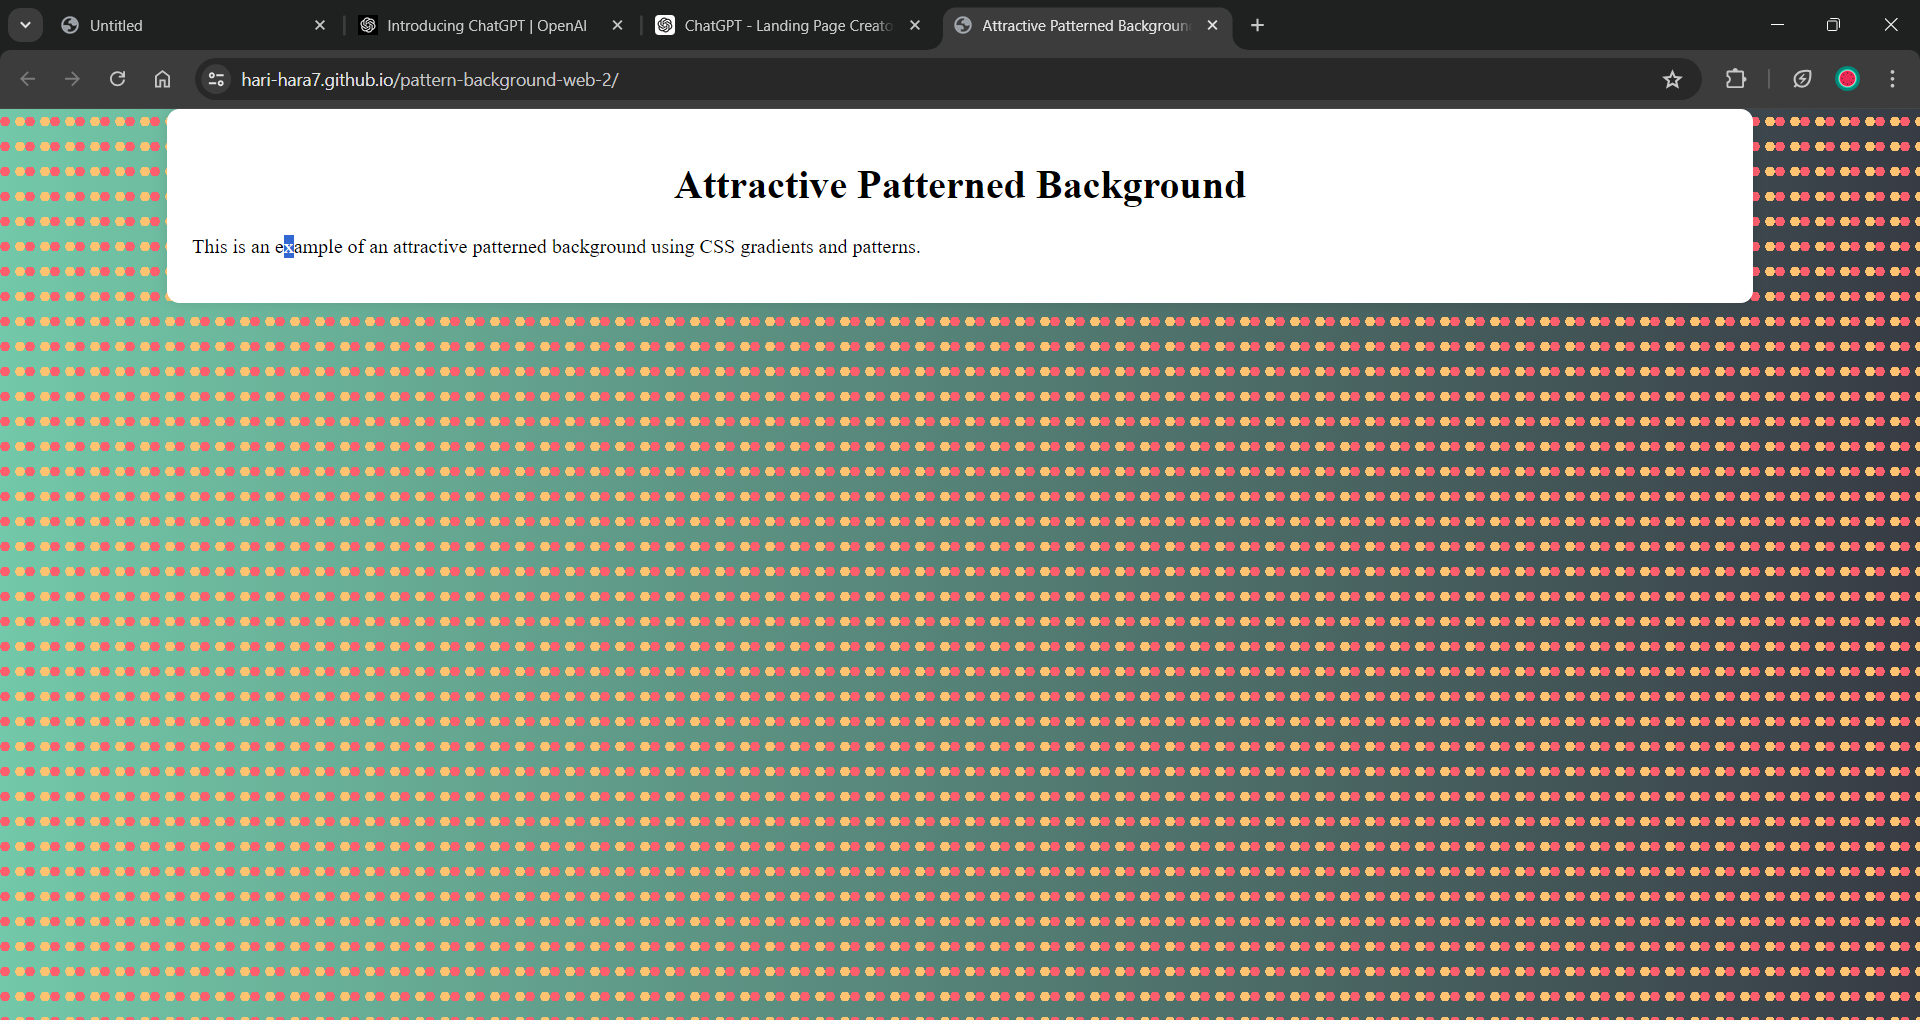Open a new tab with plus button
1920x1020 pixels.
[1257, 25]
